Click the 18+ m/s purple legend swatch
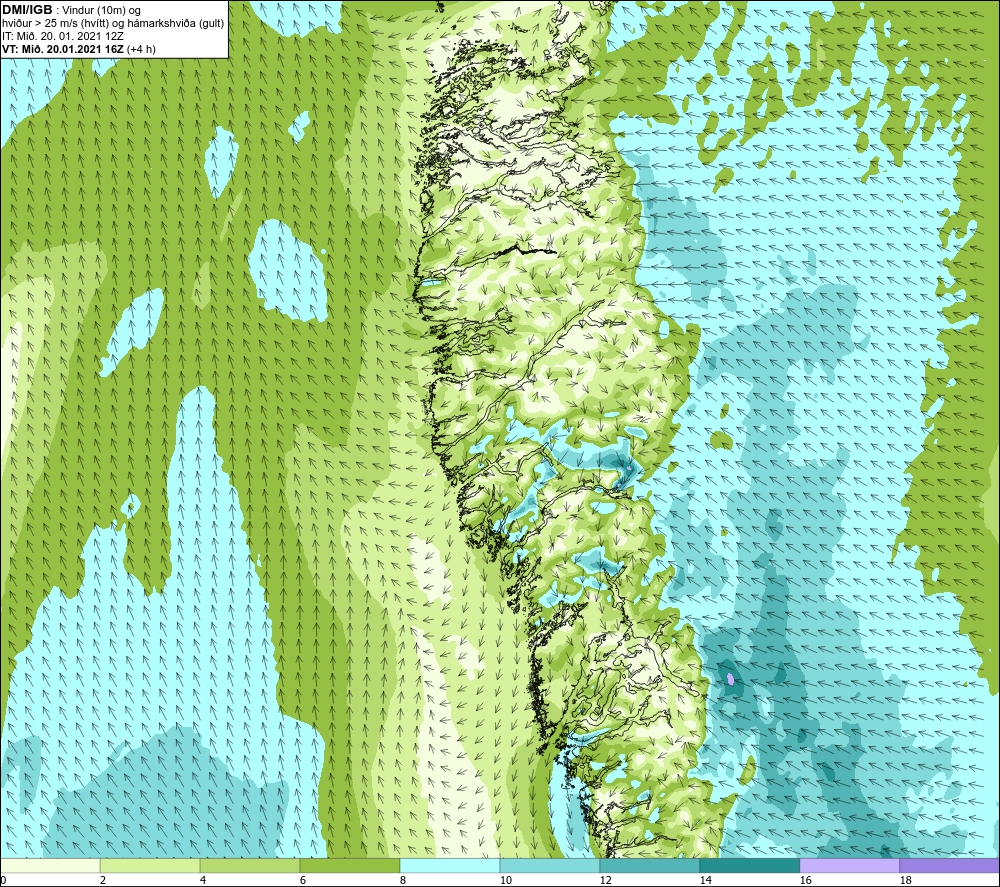Image resolution: width=1000 pixels, height=887 pixels. coord(949,865)
